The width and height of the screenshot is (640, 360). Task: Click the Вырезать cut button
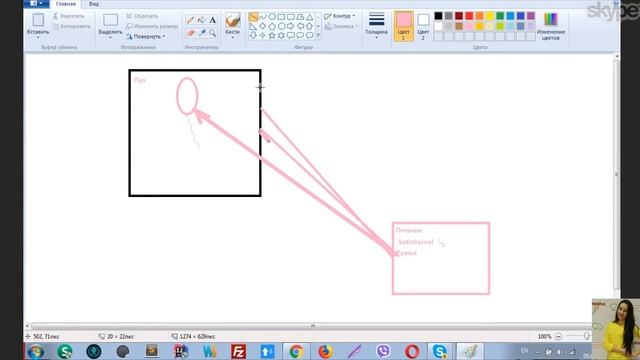tap(69, 16)
